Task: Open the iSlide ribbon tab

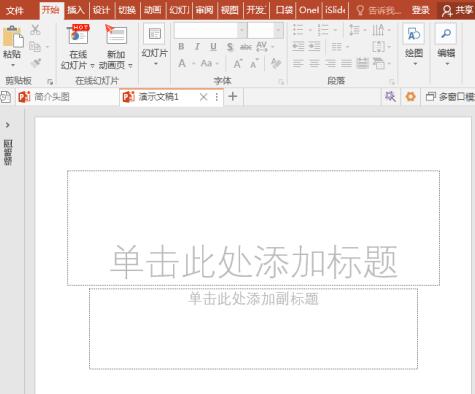Action: point(335,10)
